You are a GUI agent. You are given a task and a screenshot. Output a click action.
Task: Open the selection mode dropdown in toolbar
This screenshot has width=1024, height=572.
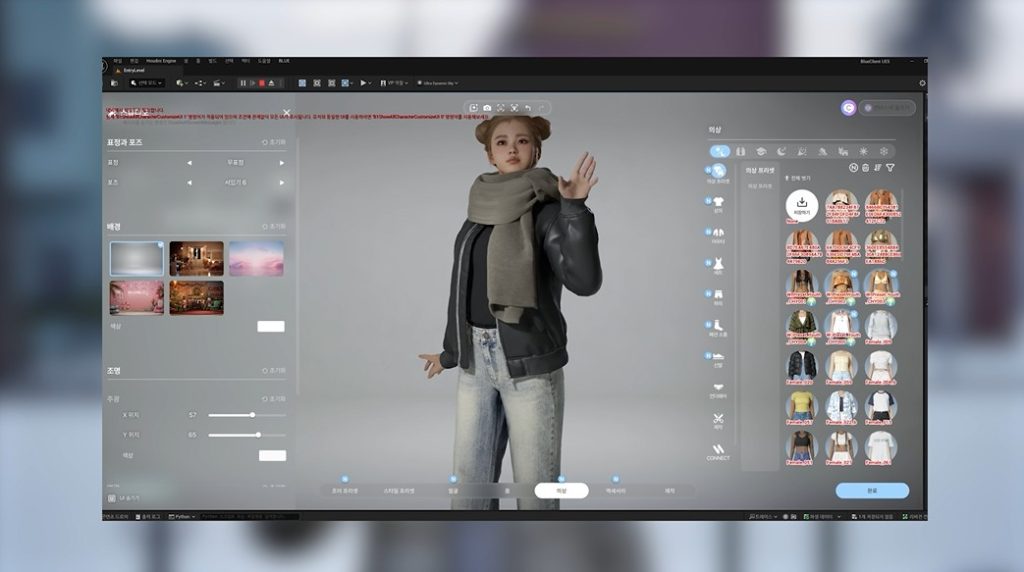coord(146,83)
